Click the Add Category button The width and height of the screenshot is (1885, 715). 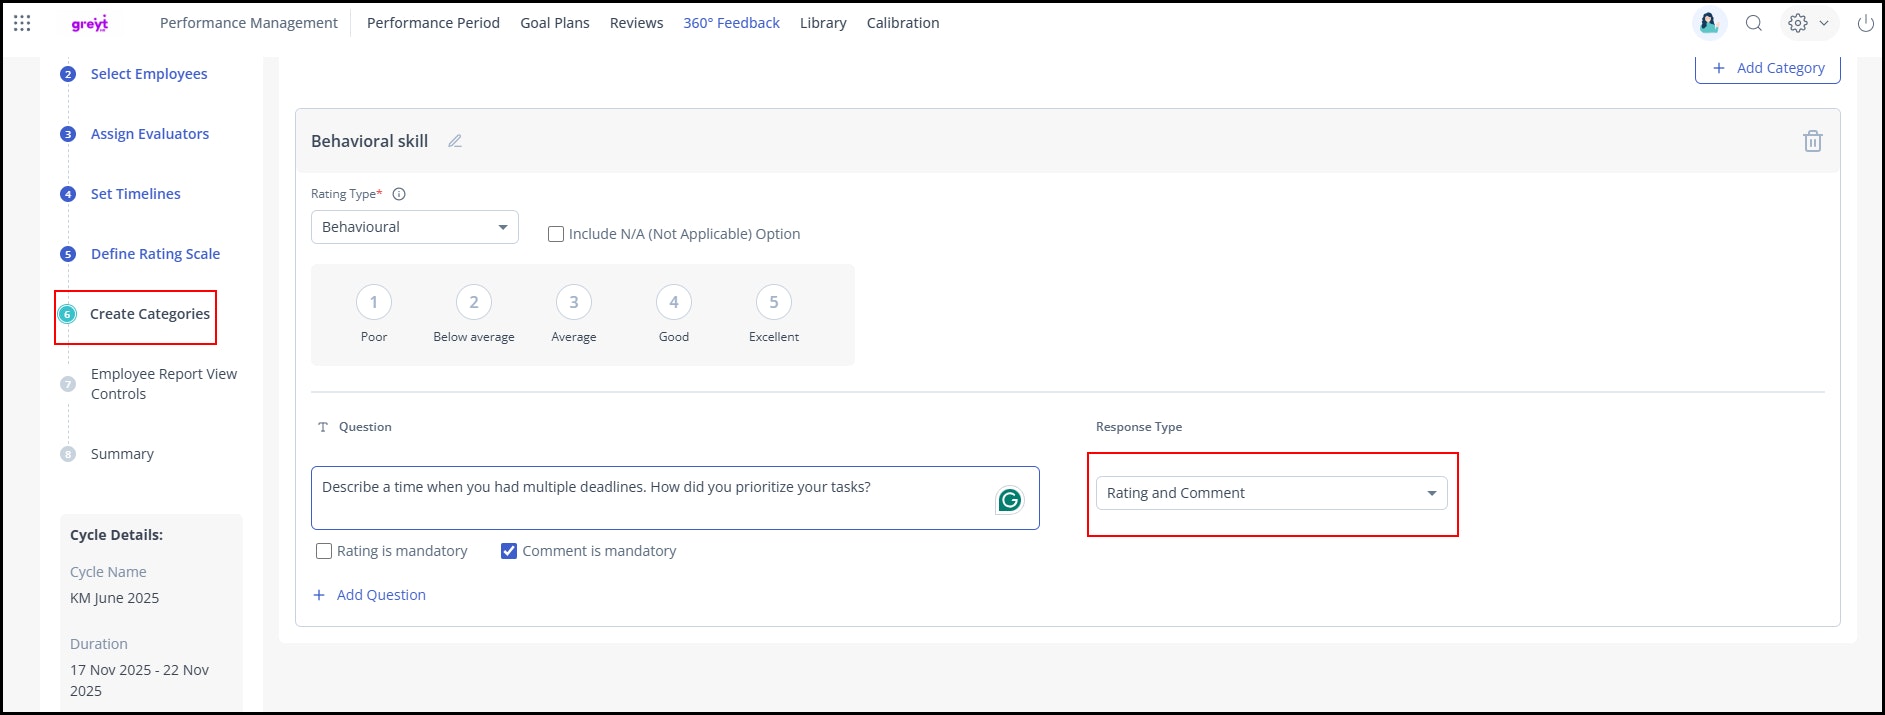(x=1767, y=68)
